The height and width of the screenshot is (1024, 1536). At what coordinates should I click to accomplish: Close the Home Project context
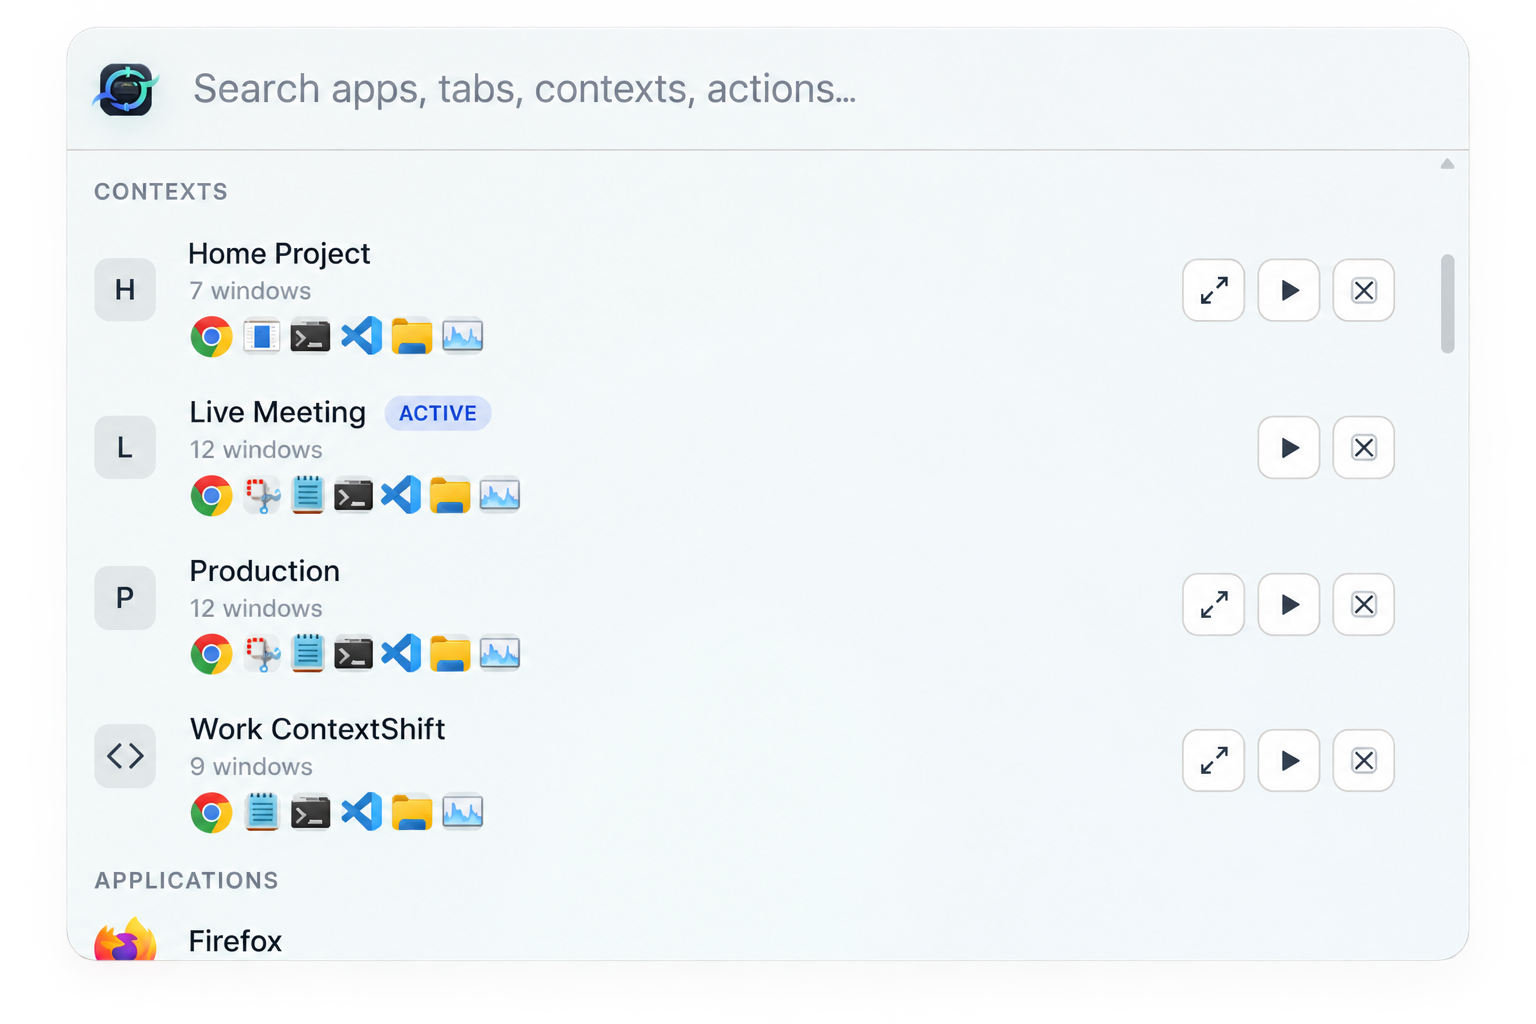(1363, 291)
